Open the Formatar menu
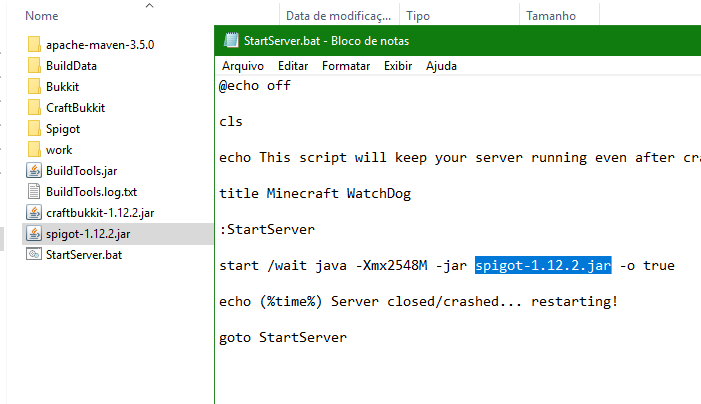 tap(346, 66)
